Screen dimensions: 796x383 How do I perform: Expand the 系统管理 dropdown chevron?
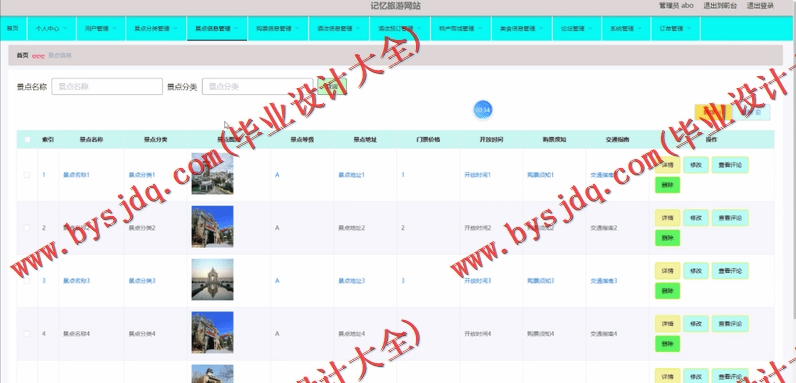(x=639, y=28)
